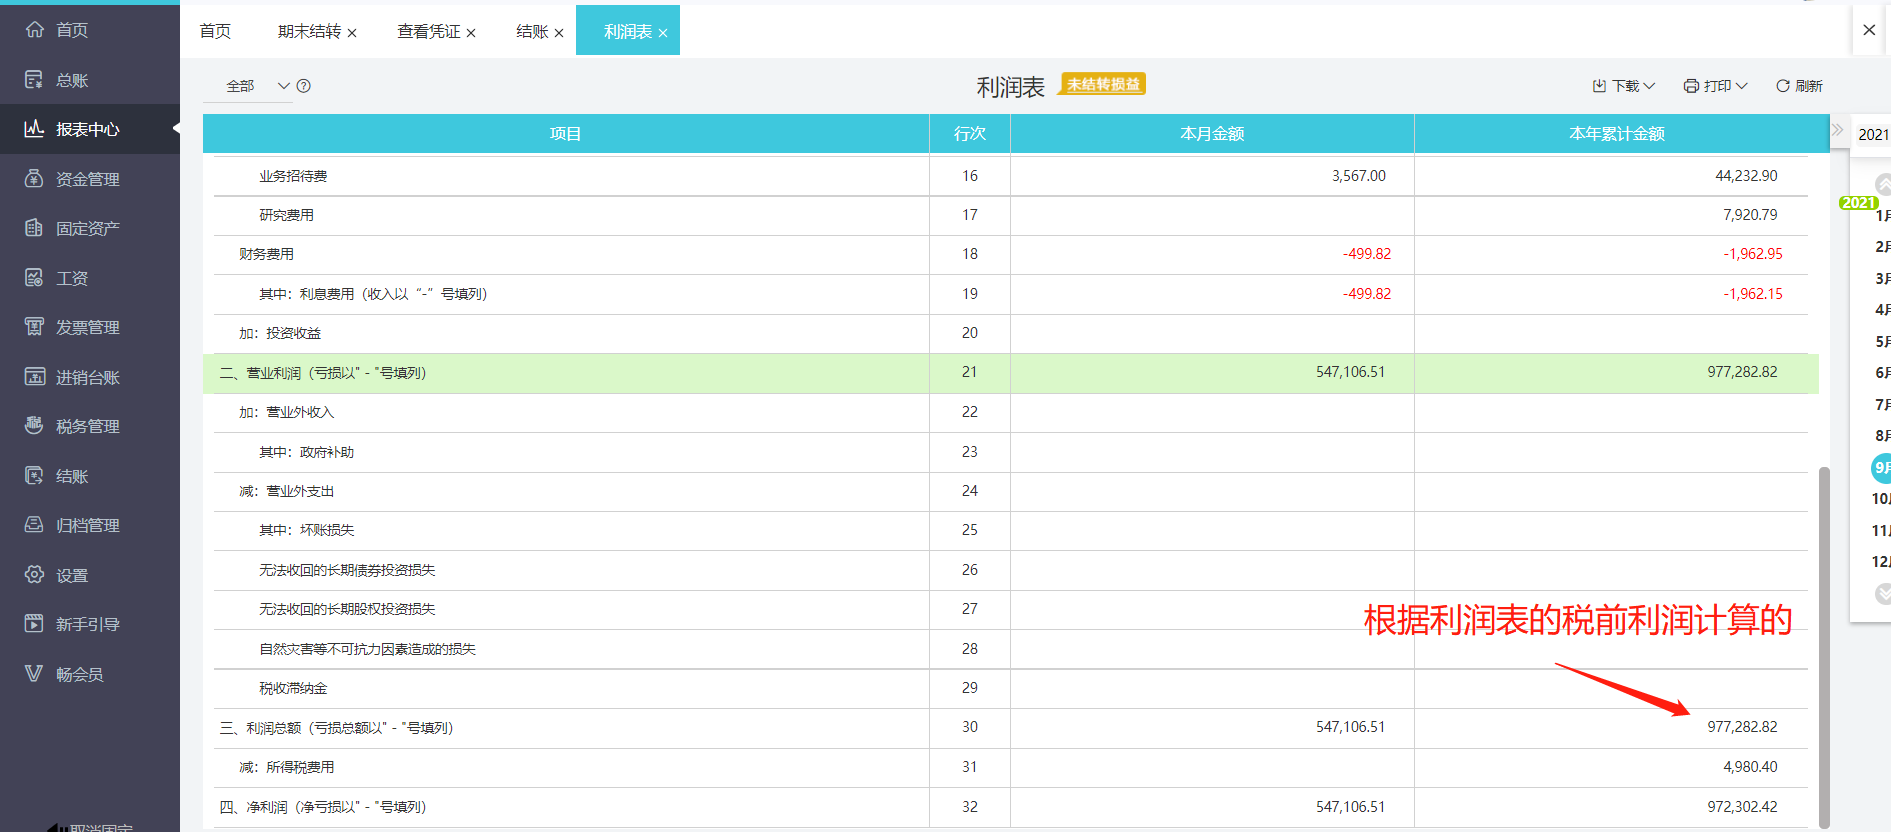The image size is (1891, 832).
Task: Click help question mark icon beside 全部
Action: click(x=304, y=86)
